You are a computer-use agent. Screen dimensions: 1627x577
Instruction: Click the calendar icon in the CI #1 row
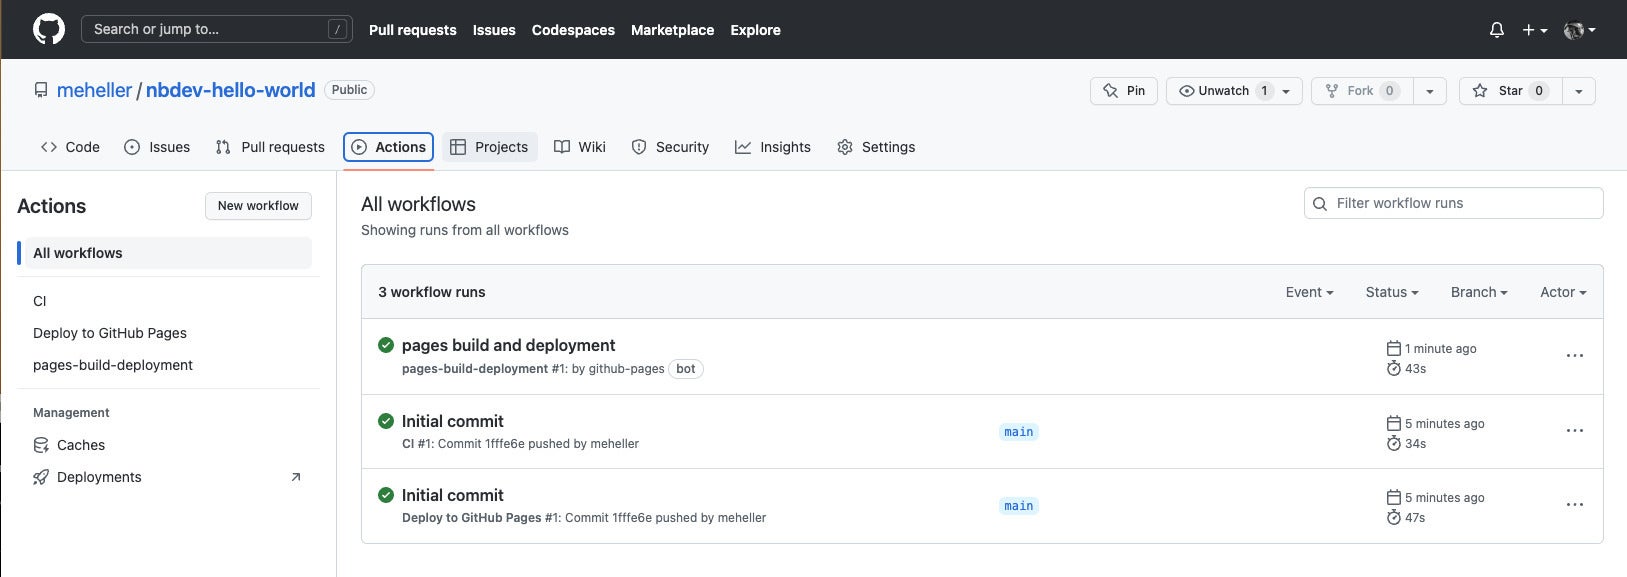(x=1394, y=423)
